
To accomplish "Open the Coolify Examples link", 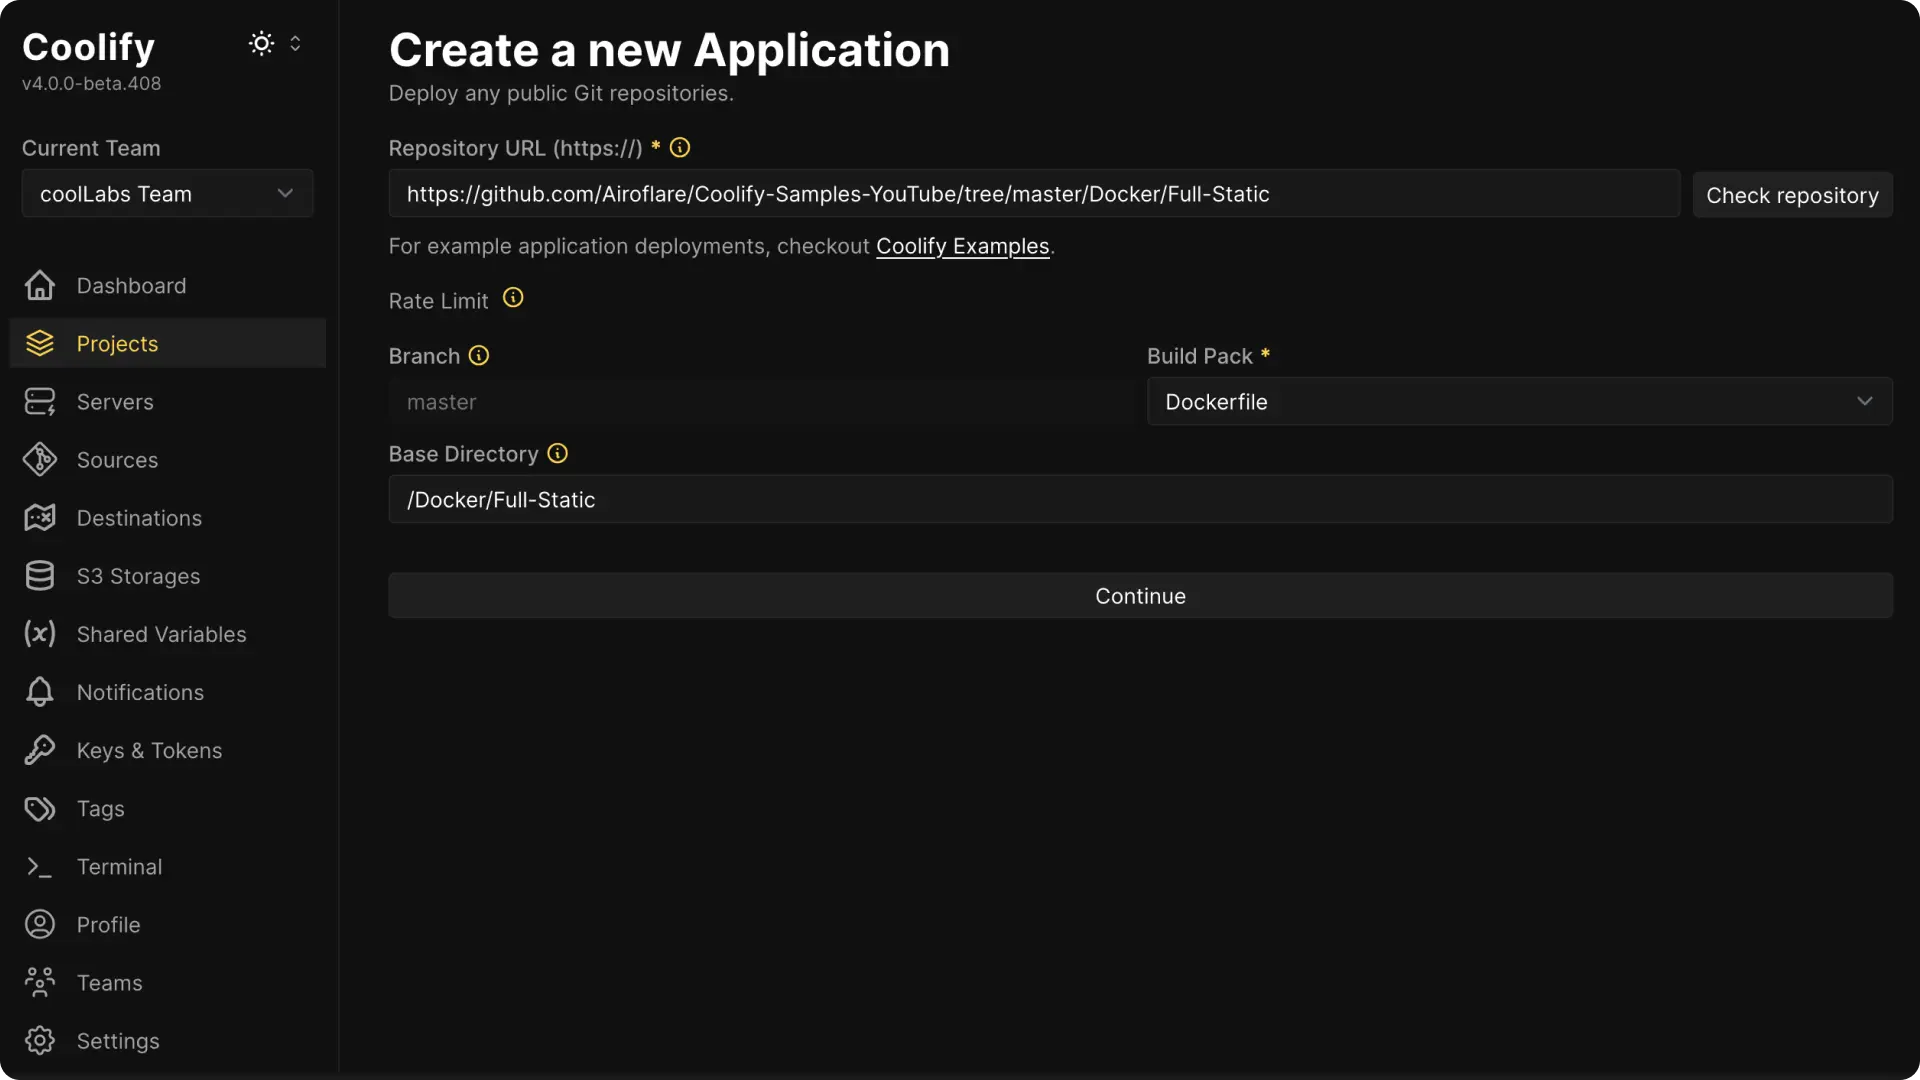I will (962, 246).
